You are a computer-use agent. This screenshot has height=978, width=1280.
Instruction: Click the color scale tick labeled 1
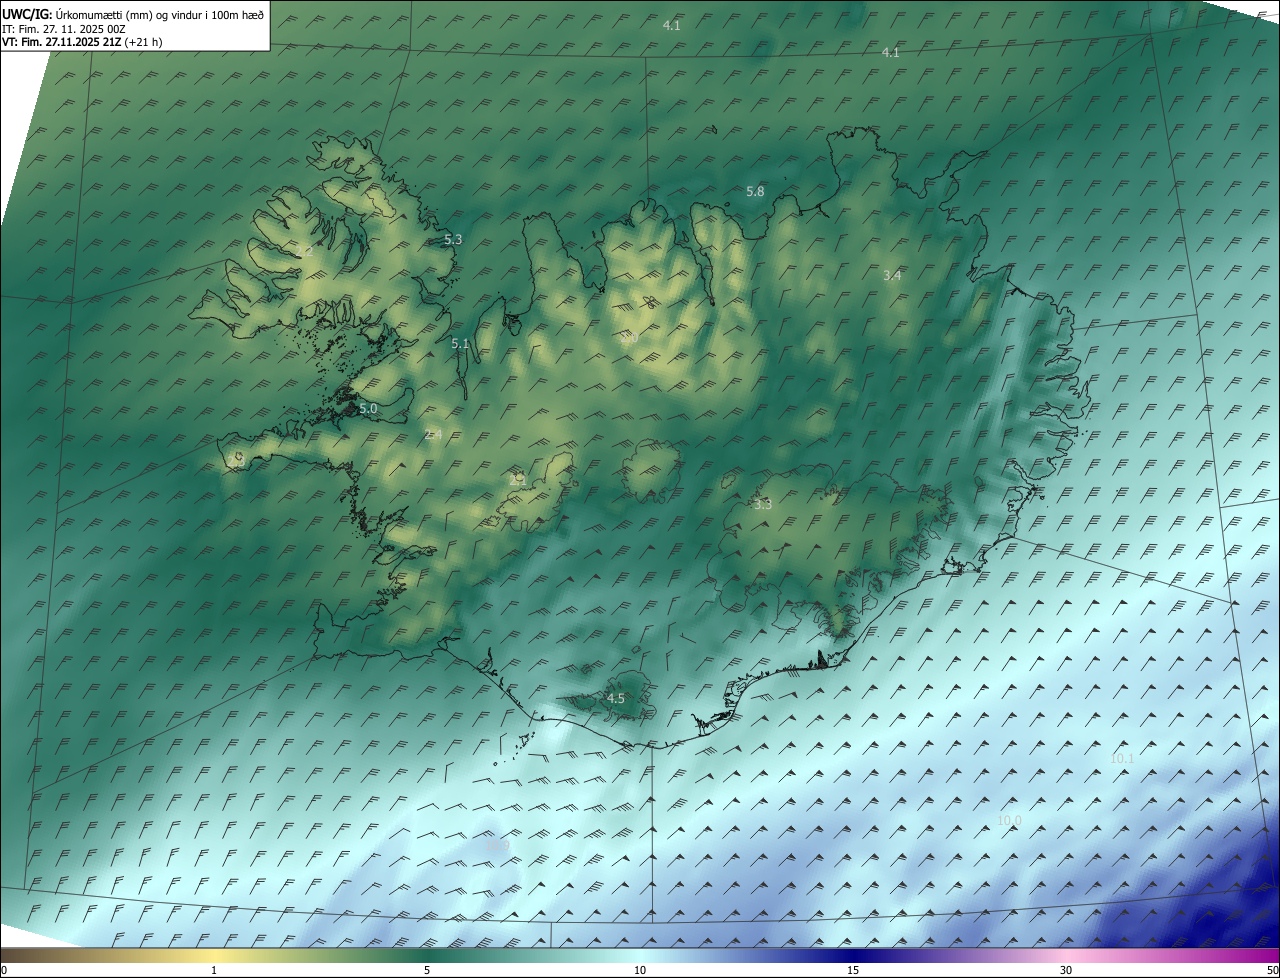tap(214, 970)
